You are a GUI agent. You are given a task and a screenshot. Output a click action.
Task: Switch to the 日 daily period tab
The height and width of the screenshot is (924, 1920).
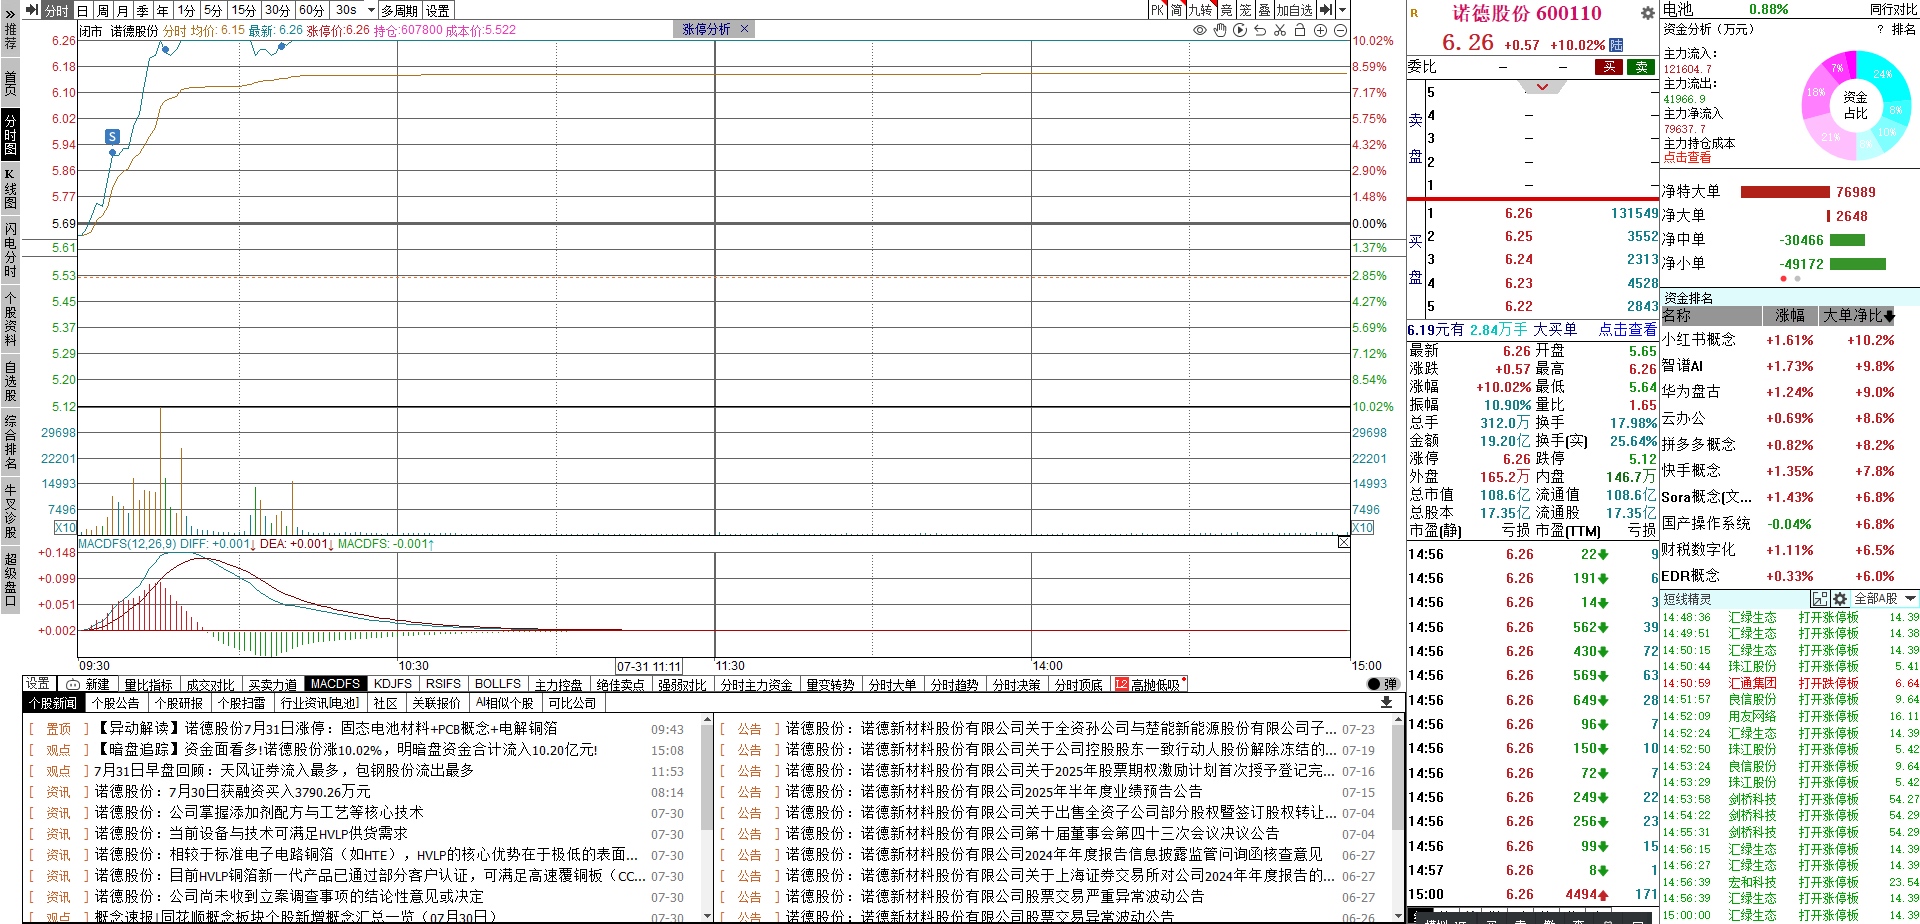pos(83,10)
